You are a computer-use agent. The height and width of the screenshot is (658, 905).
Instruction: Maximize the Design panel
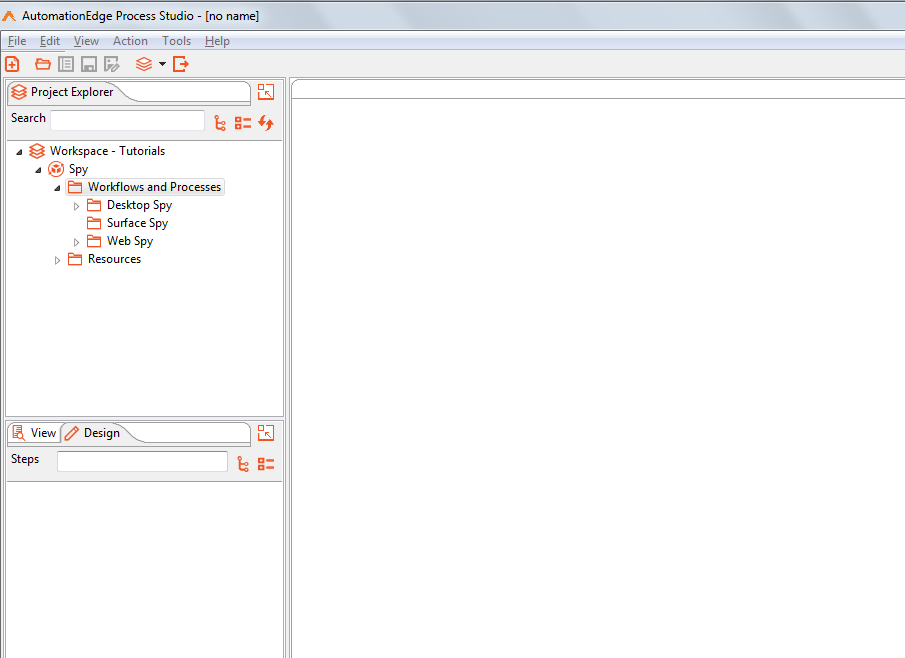(265, 433)
